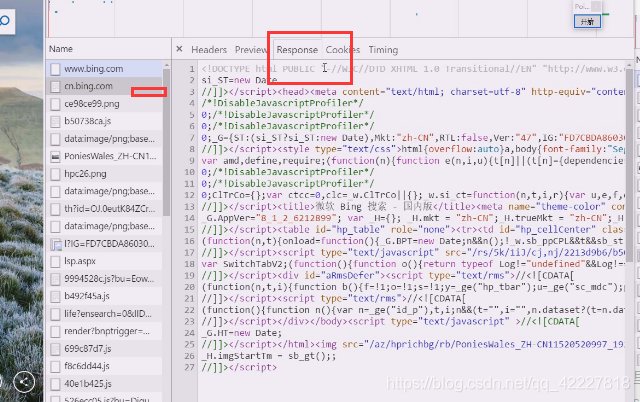Open the ce98ce99.png request
Image resolution: width=640 pixels, height=402 pixels.
104,104
